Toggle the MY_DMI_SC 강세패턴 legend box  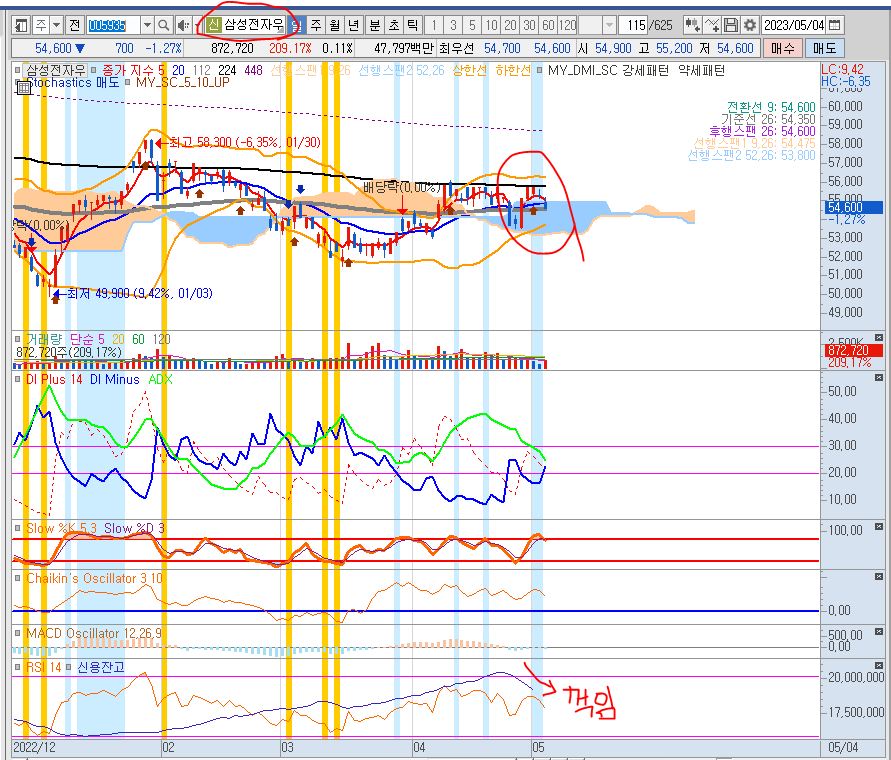tap(539, 70)
